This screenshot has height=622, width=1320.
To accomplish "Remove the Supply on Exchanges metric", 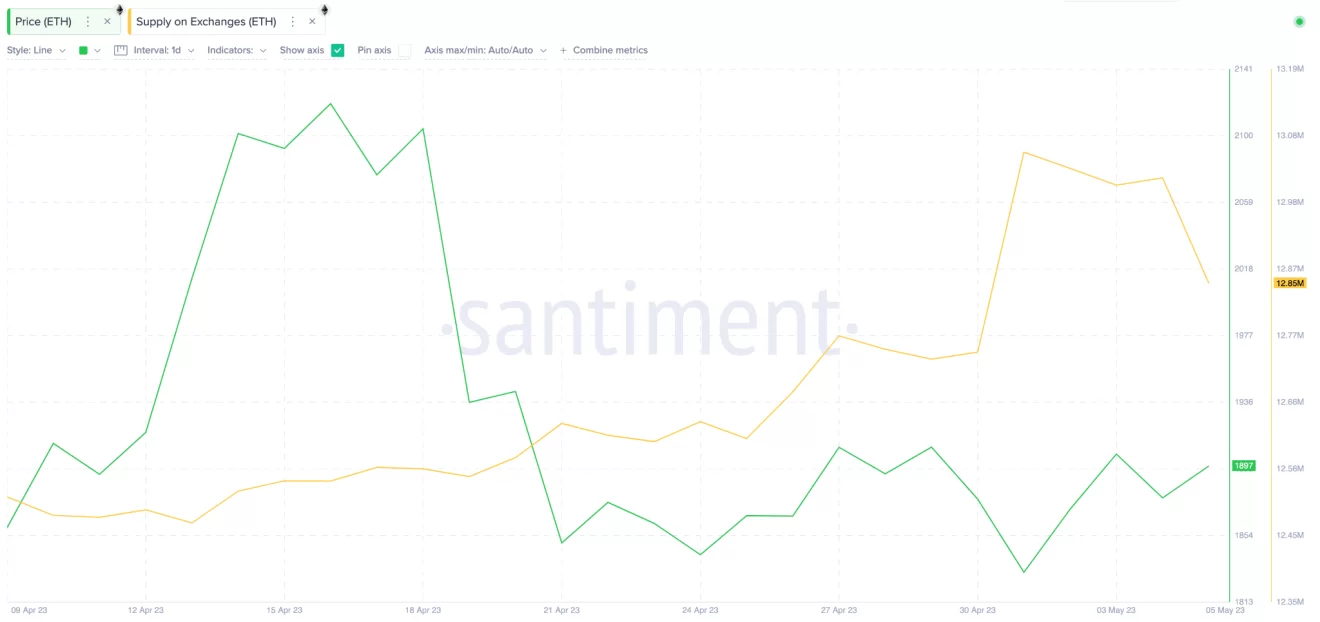I will tap(312, 22).
